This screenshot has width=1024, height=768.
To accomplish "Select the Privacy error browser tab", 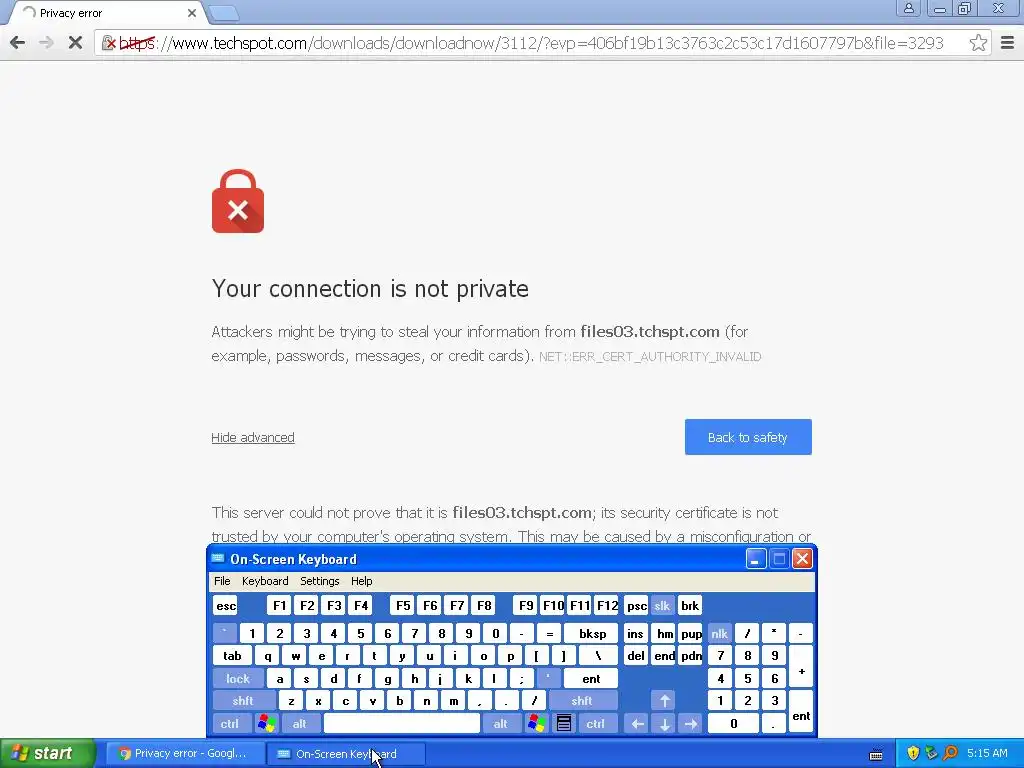I will pos(104,13).
